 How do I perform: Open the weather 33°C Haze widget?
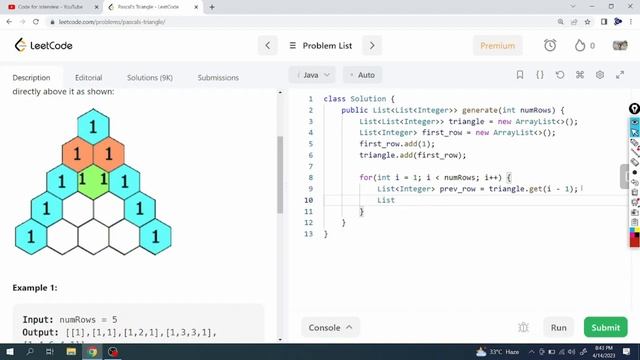pos(498,351)
